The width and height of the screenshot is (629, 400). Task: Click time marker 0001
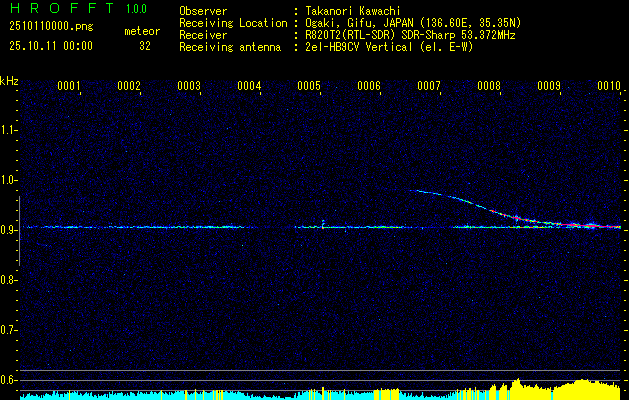(69, 86)
